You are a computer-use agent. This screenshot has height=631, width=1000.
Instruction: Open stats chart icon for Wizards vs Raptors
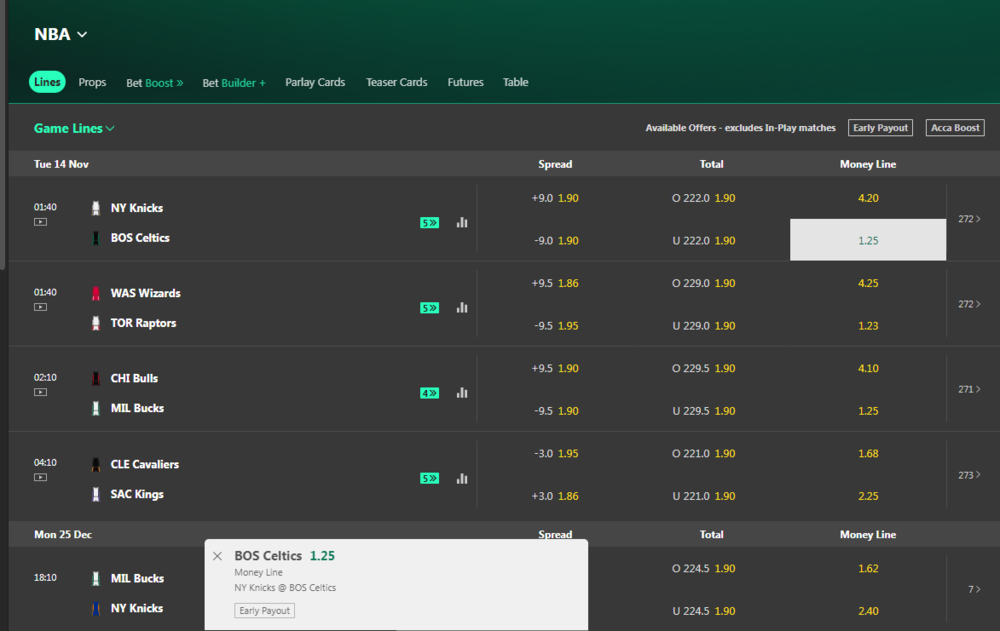pos(462,308)
